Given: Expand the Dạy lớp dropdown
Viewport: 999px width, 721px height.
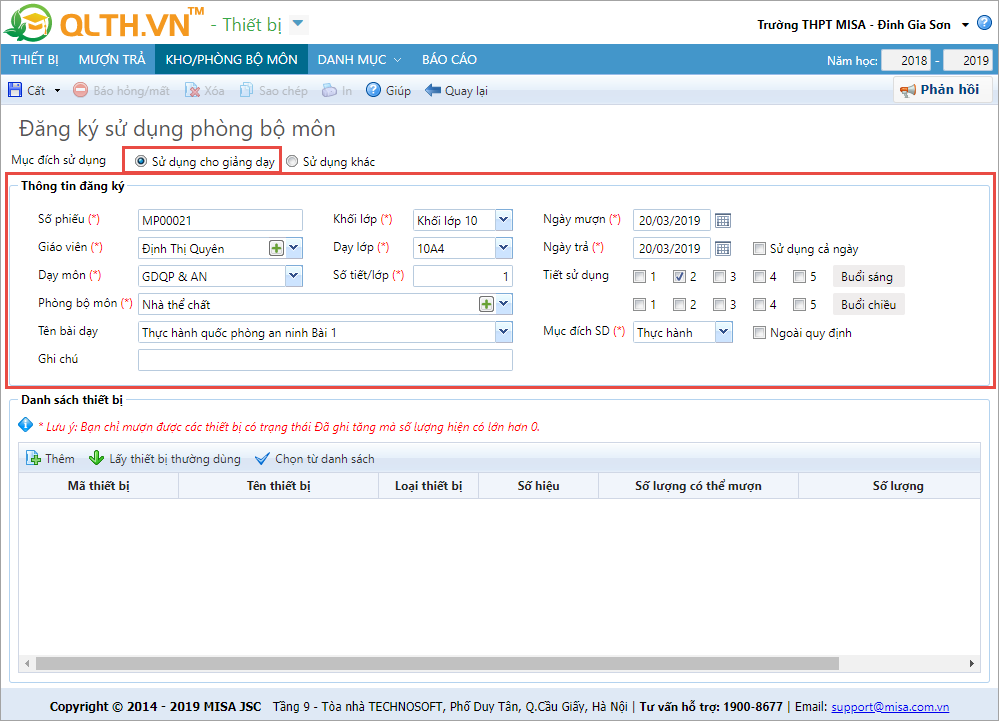Looking at the screenshot, I should [504, 248].
